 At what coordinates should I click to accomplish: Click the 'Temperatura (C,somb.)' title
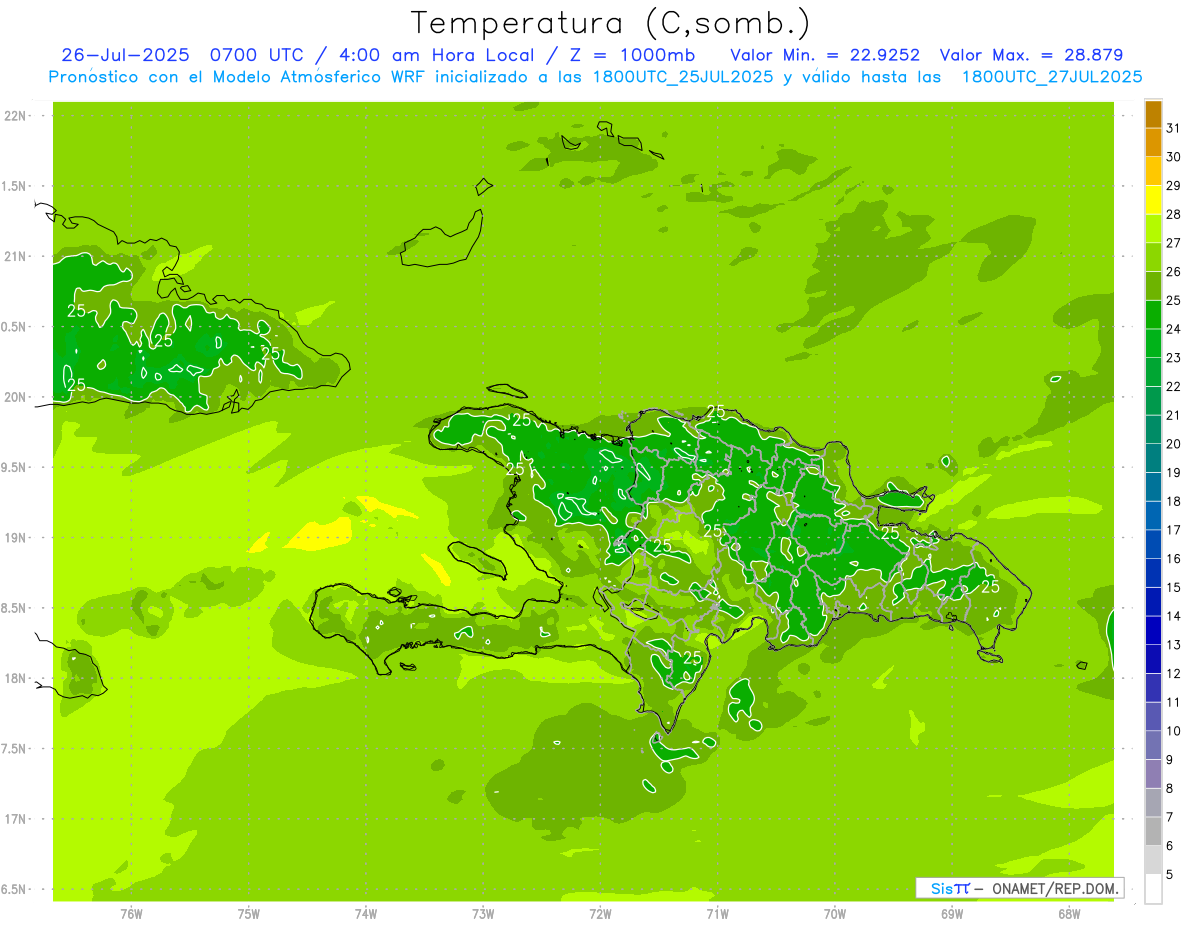(610, 23)
